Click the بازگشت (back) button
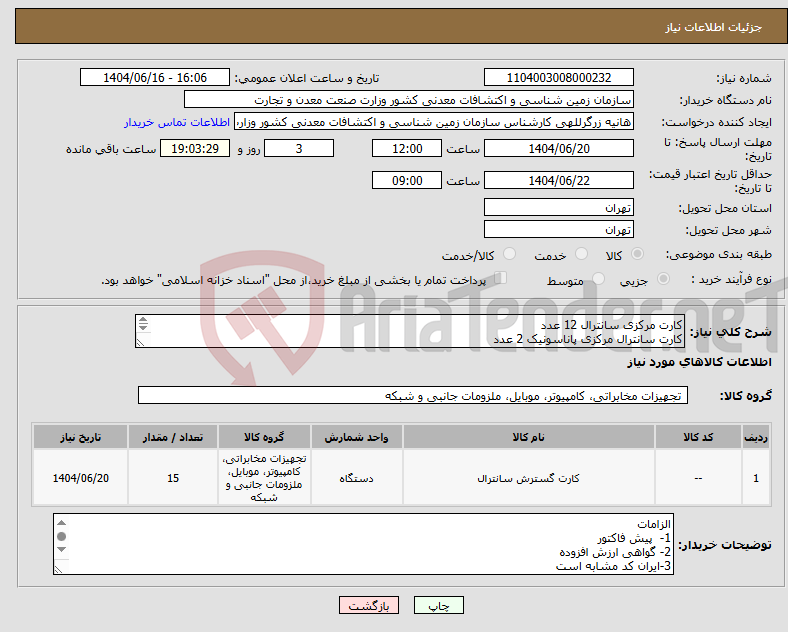Screen dimensions: 788x632 [x=368, y=605]
